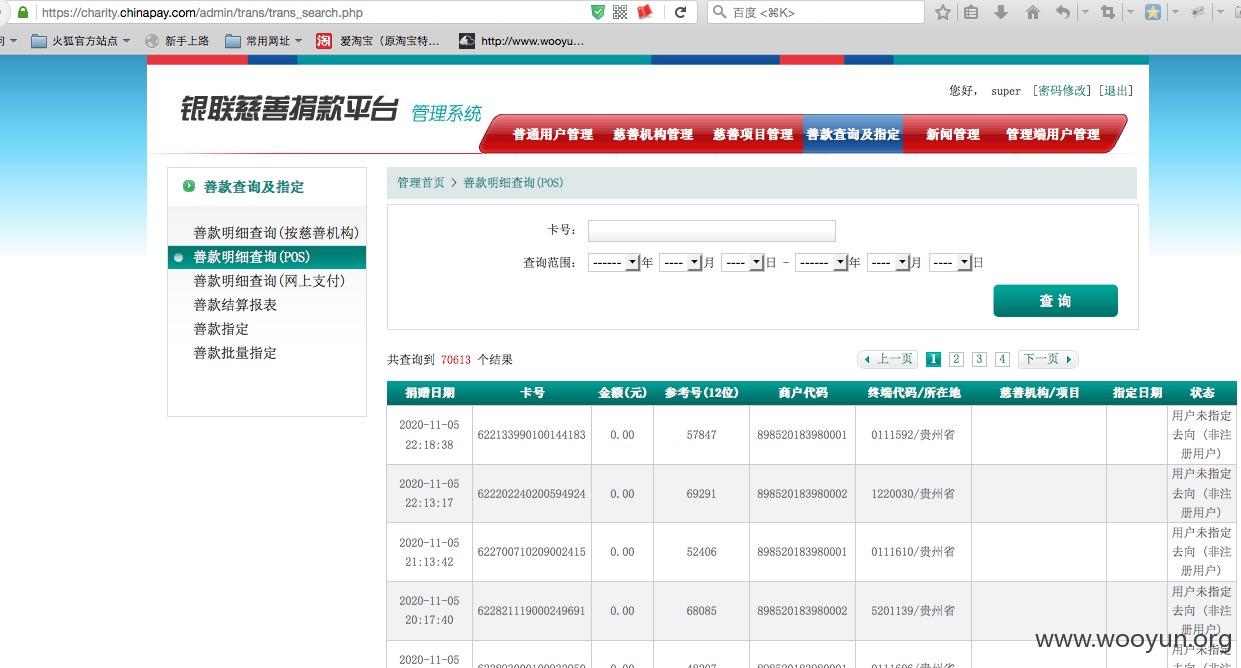The image size is (1241, 668).
Task: Go to 下一页 next page
Action: pos(1048,359)
